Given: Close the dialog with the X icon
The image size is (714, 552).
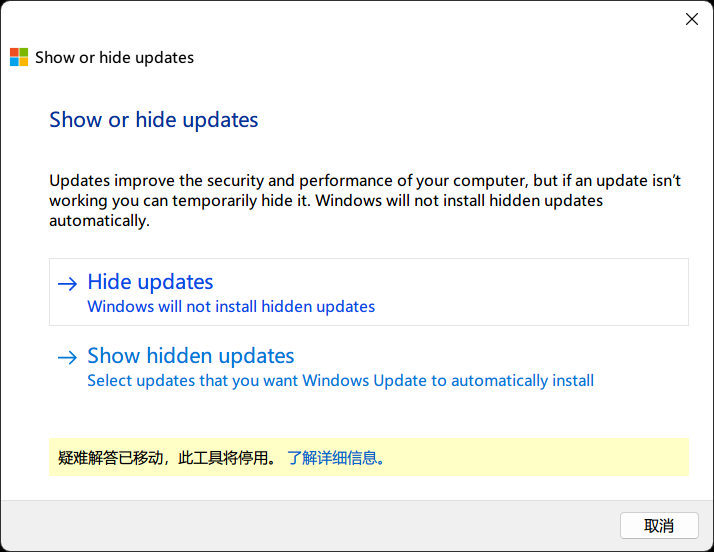Looking at the screenshot, I should pos(692,19).
